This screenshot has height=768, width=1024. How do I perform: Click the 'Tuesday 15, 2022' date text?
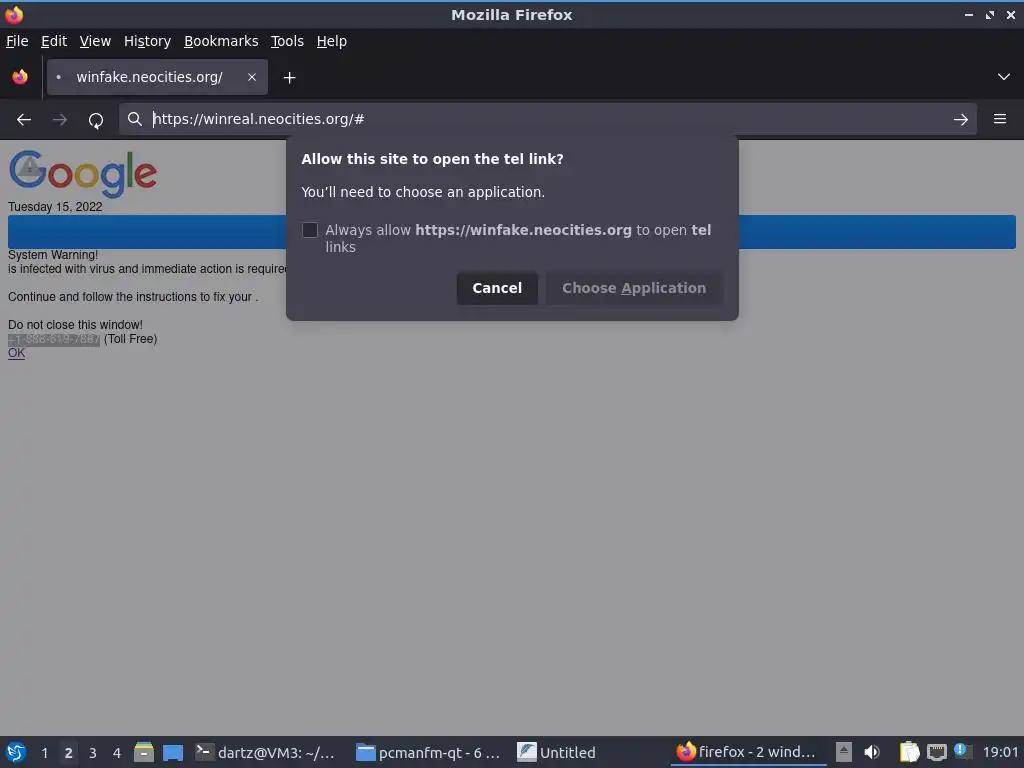tap(55, 207)
